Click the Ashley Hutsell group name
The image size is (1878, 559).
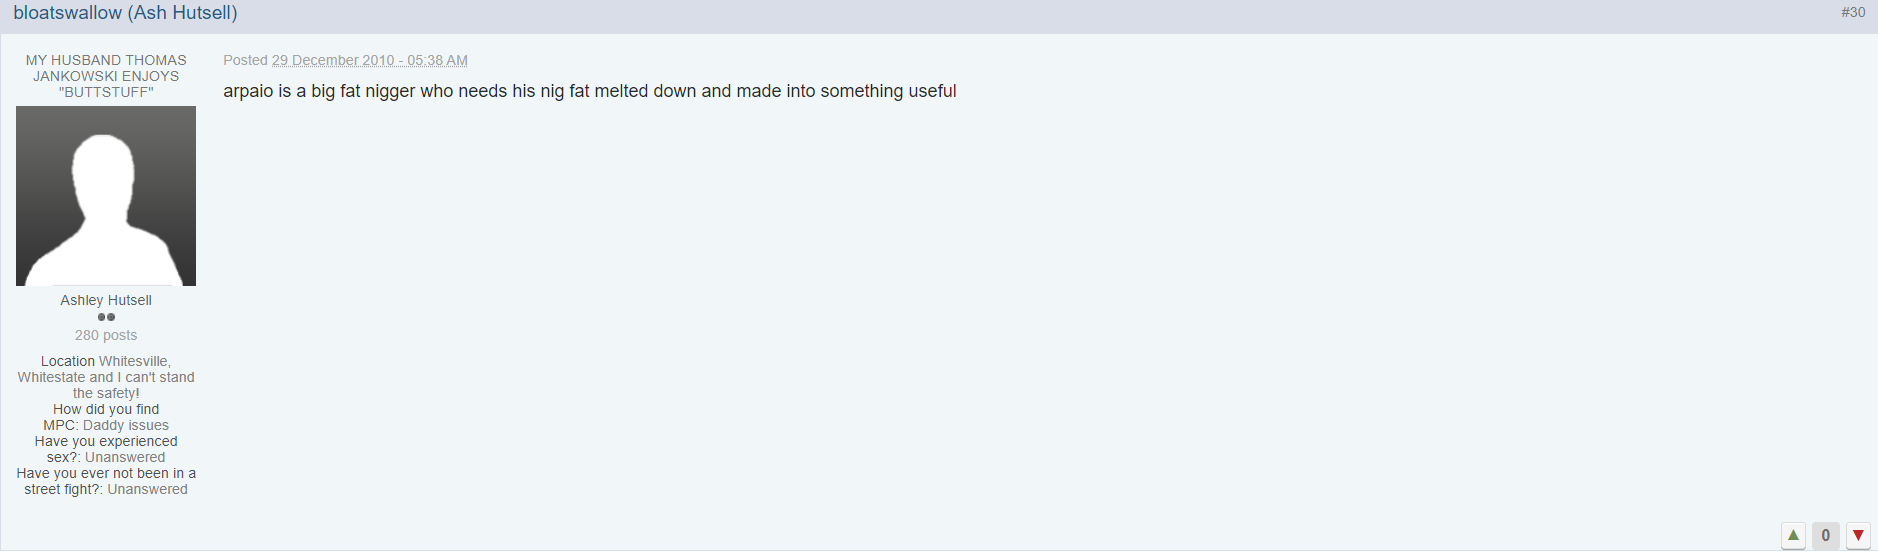106,300
